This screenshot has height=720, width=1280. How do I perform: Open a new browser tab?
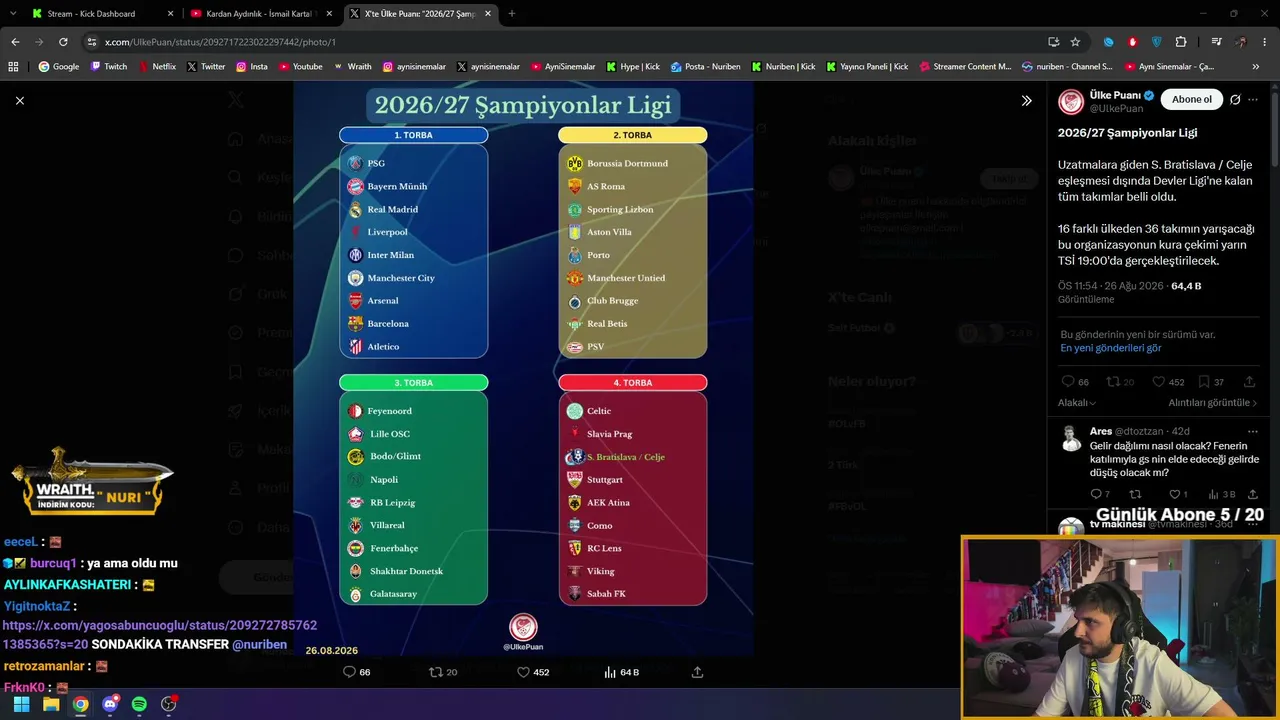[x=512, y=14]
